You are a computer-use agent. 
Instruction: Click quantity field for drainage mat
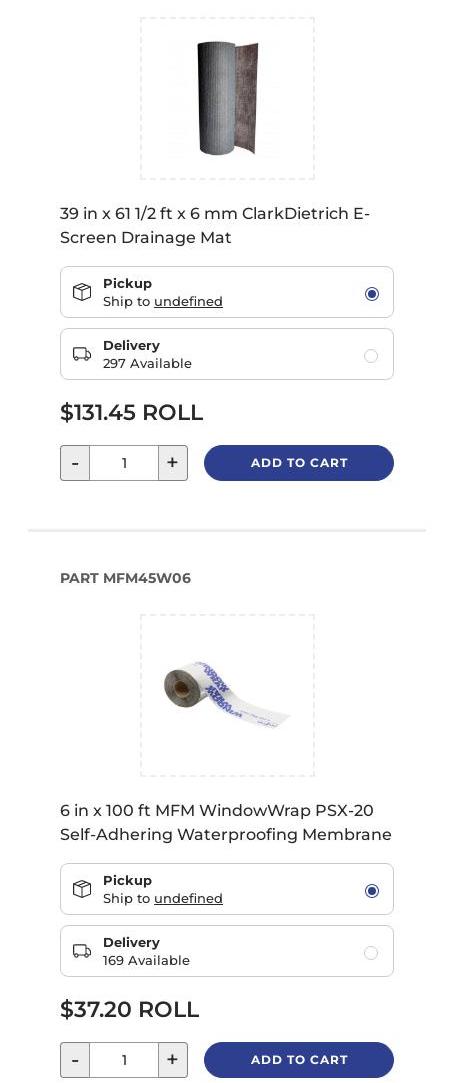click(124, 463)
